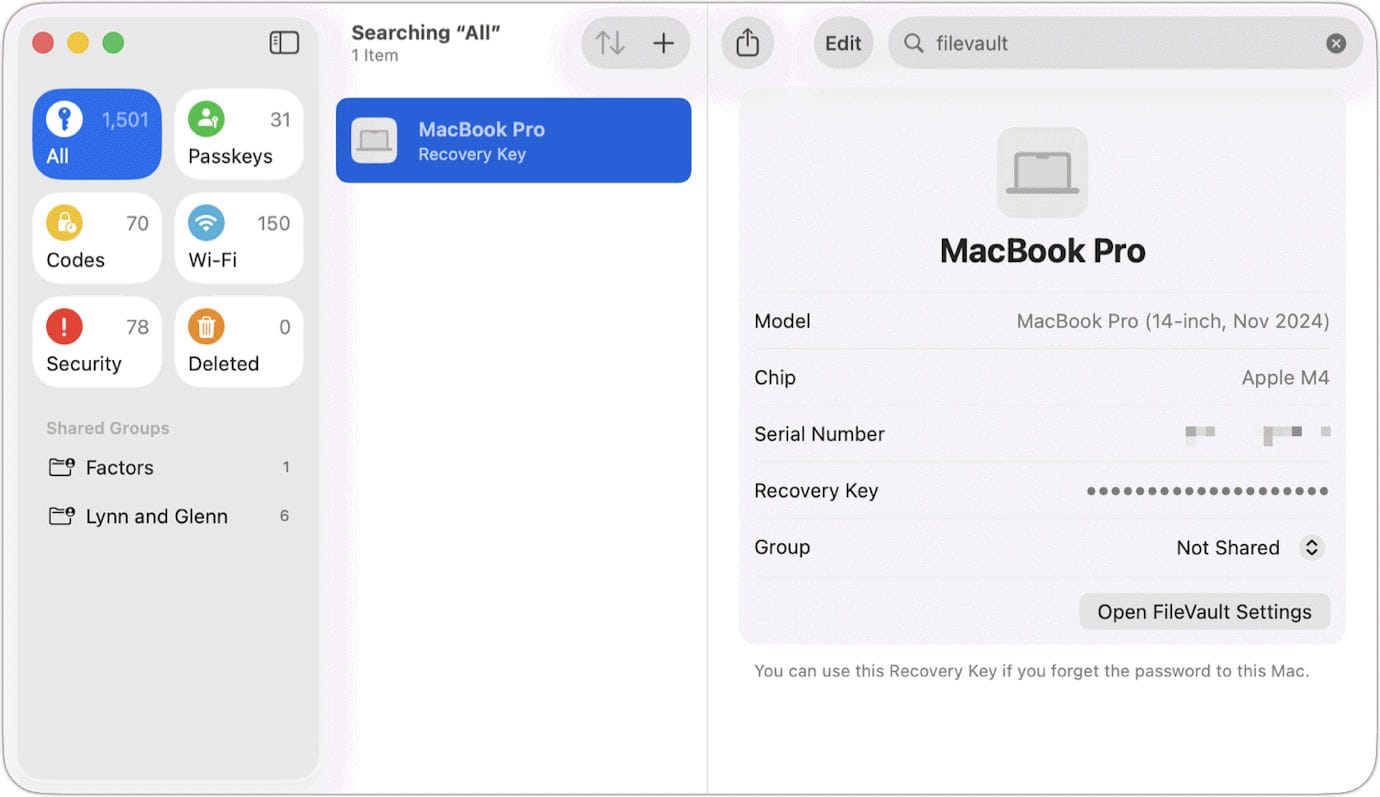Open the Passkeys category

(x=239, y=135)
